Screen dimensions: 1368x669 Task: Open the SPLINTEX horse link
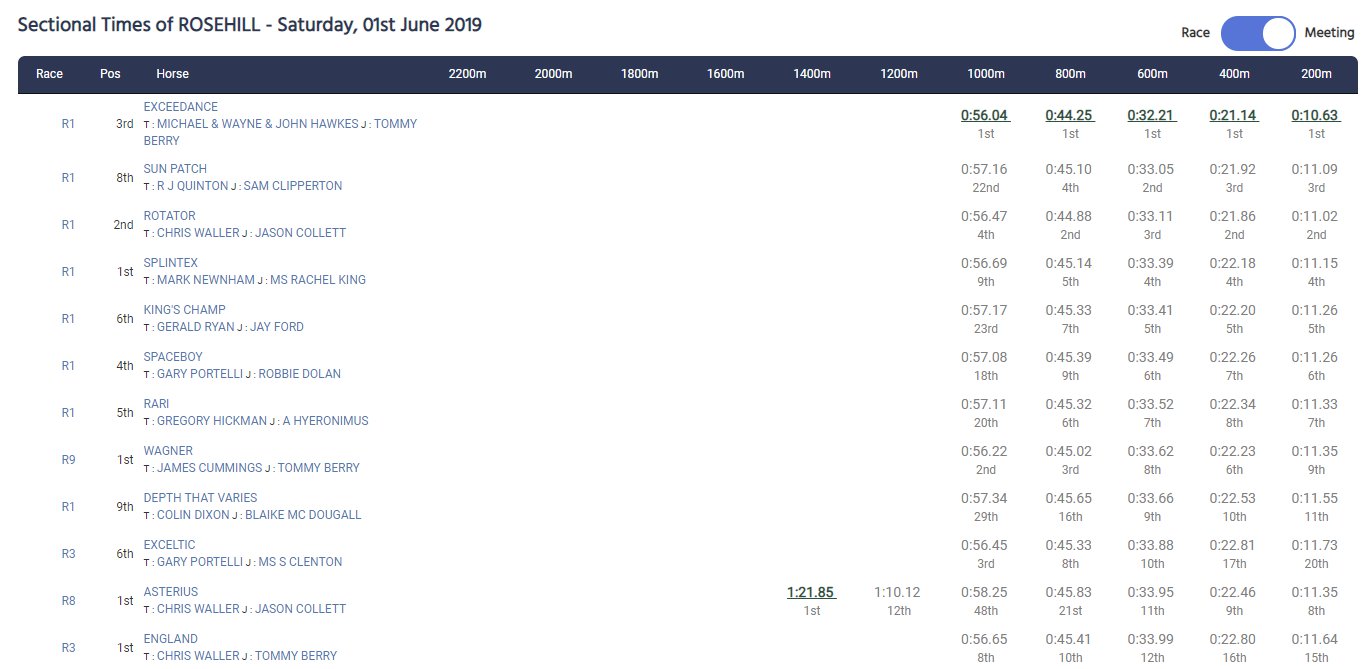pyautogui.click(x=171, y=263)
